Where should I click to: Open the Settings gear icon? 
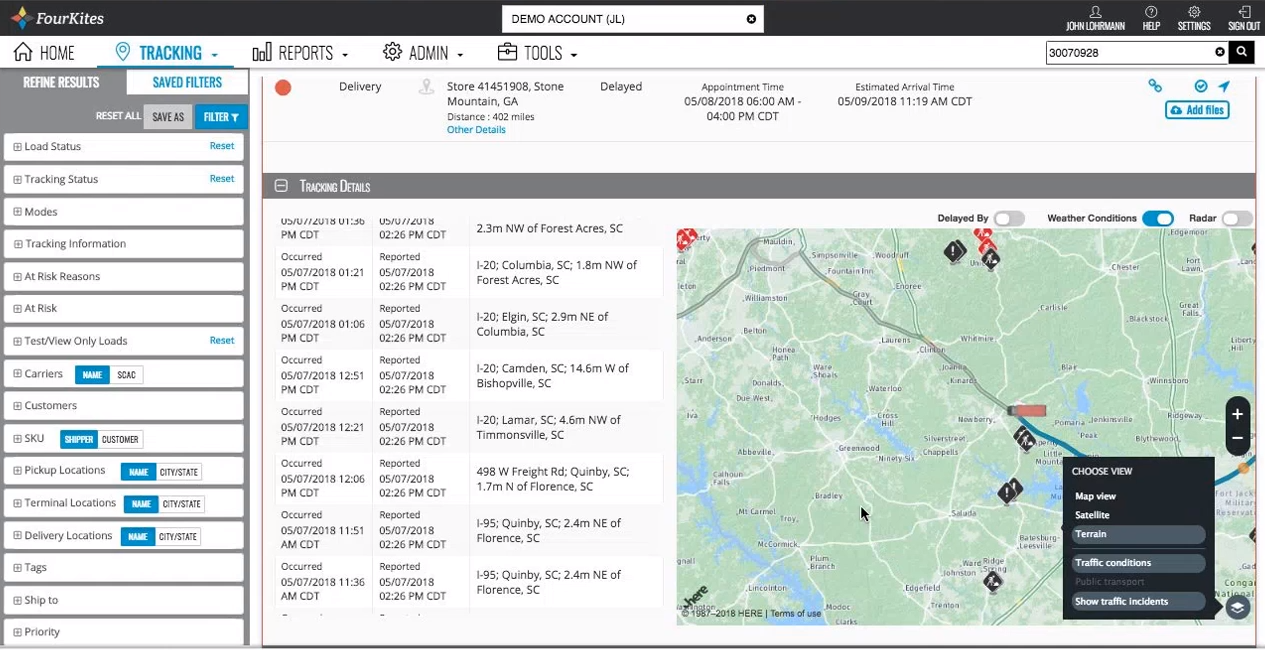pyautogui.click(x=1194, y=12)
